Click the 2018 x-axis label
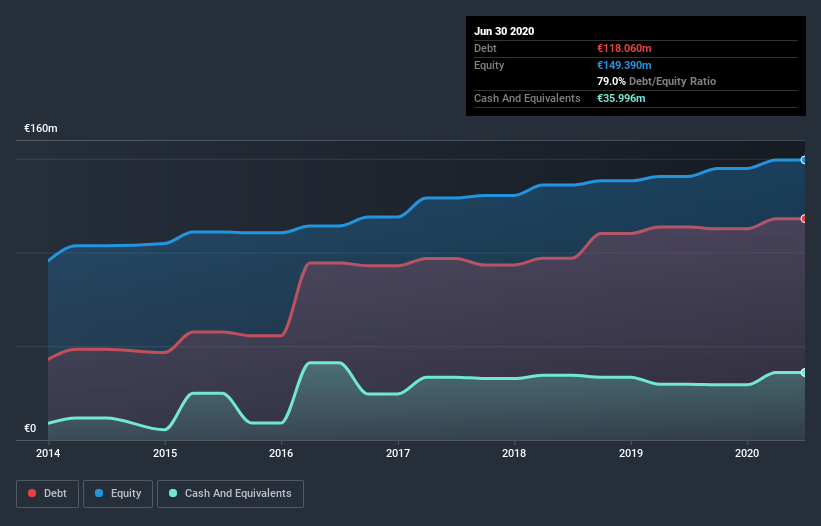This screenshot has height=526, width=821. (514, 453)
